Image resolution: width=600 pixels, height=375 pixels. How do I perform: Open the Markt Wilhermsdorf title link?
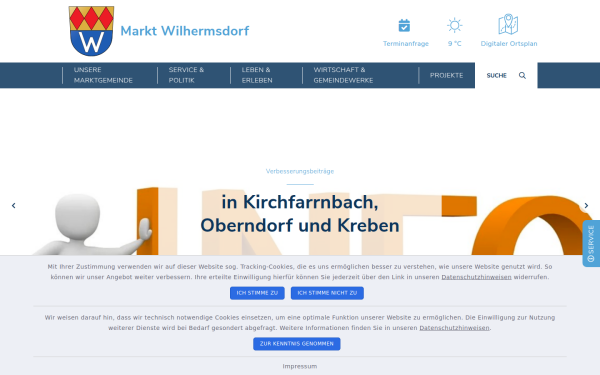coord(184,31)
